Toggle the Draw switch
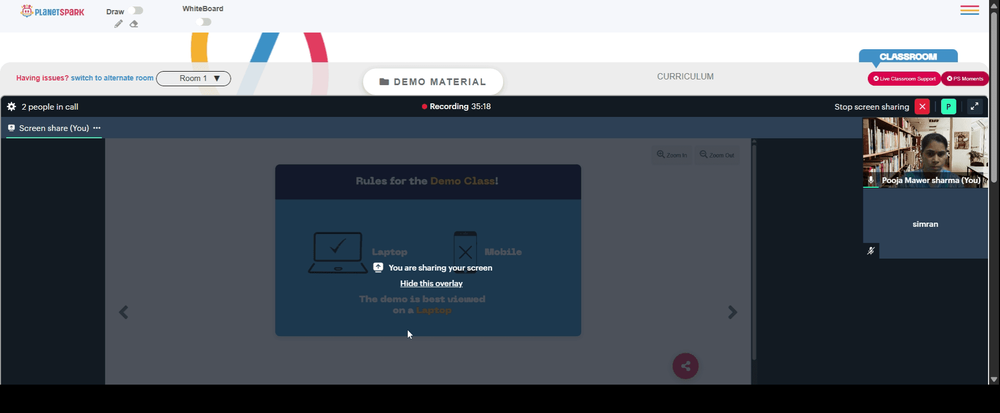 coord(135,11)
